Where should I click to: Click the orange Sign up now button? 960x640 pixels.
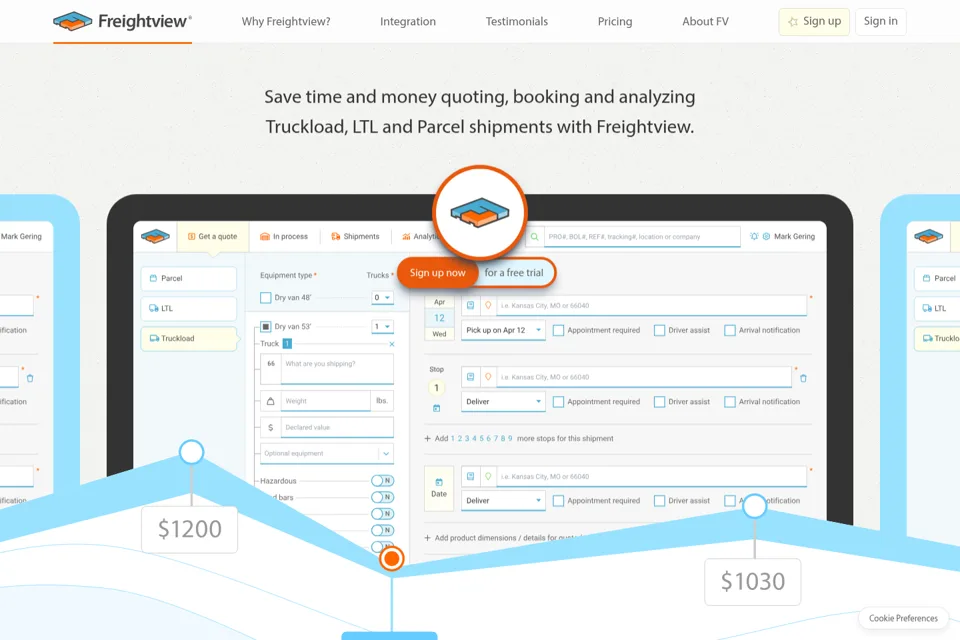(x=437, y=273)
